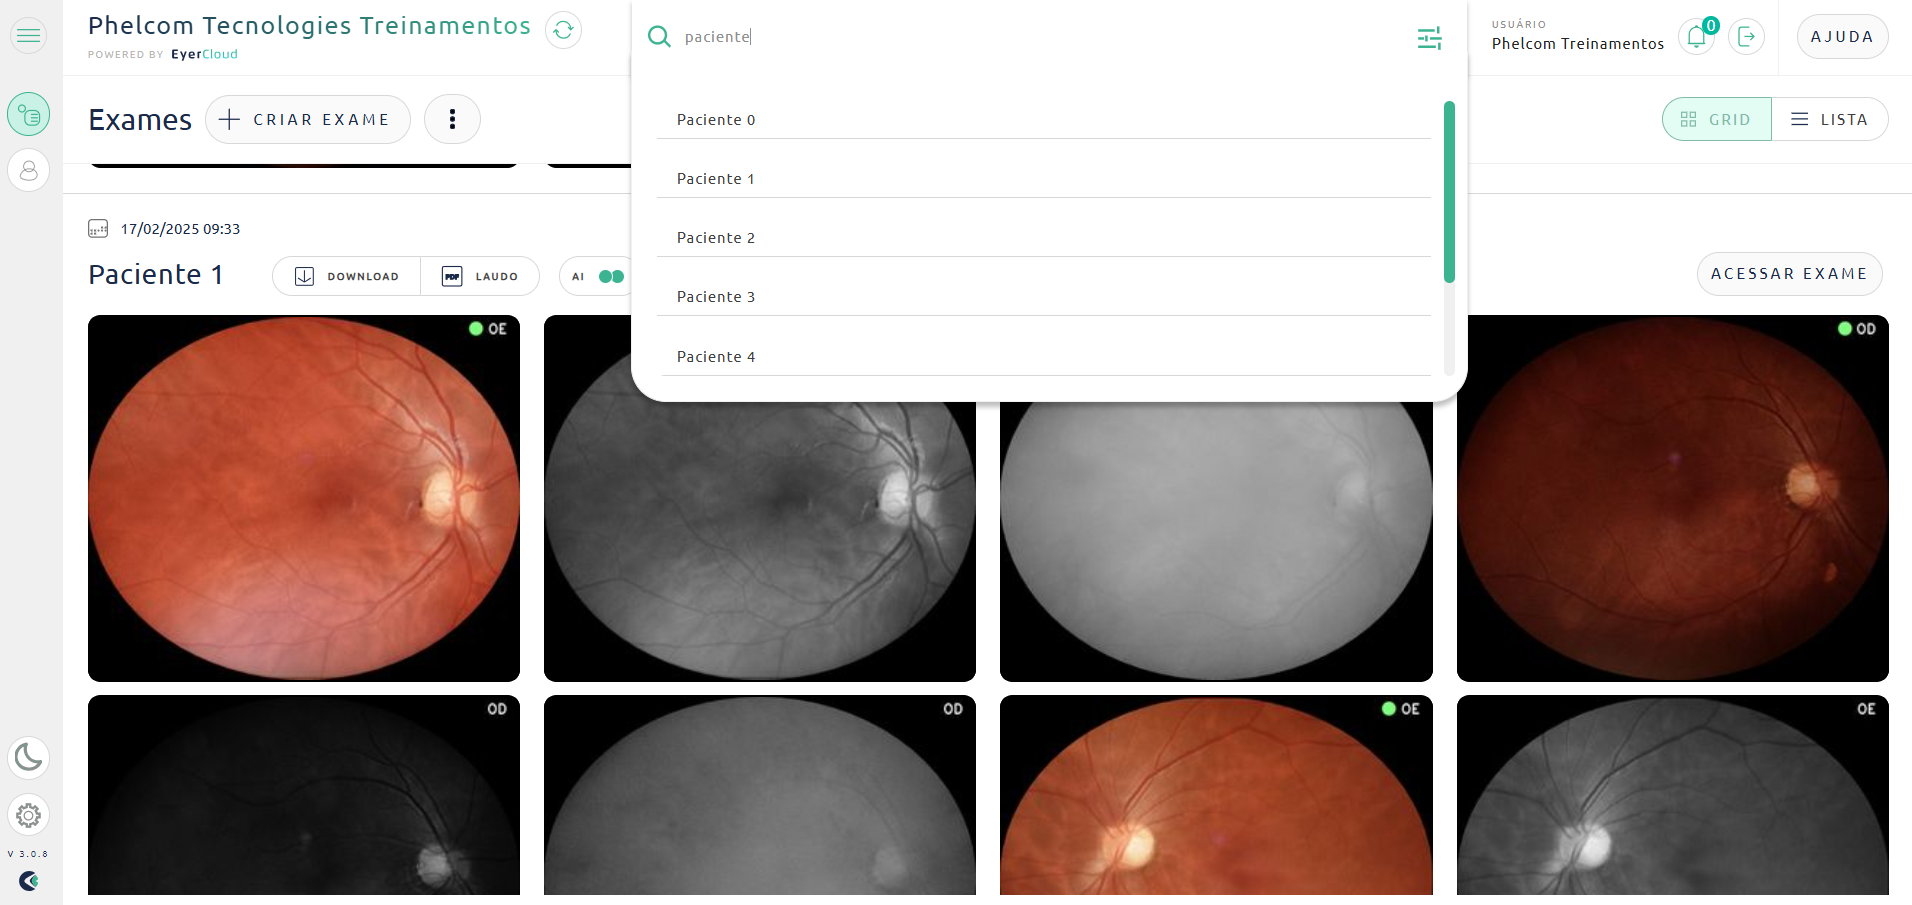1912x905 pixels.
Task: Click the search magnifier icon
Action: click(659, 37)
